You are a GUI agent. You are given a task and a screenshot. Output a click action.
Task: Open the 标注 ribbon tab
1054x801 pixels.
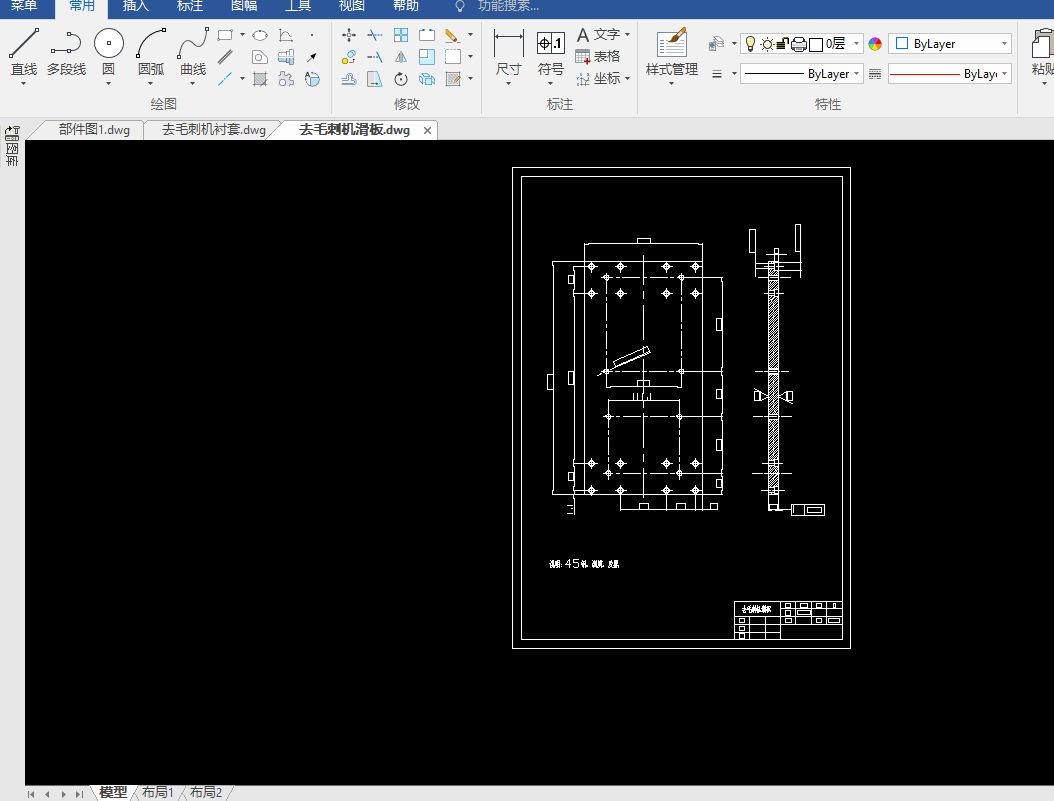pos(190,7)
